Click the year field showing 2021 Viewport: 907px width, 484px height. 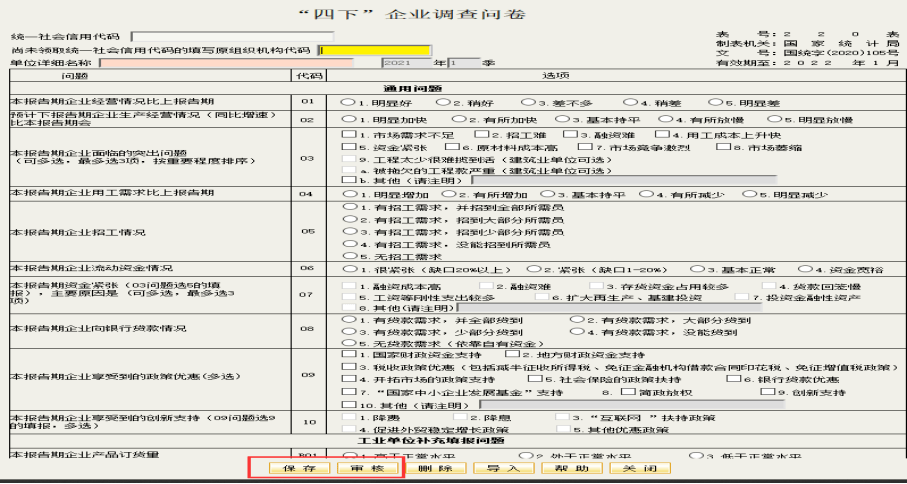406,62
